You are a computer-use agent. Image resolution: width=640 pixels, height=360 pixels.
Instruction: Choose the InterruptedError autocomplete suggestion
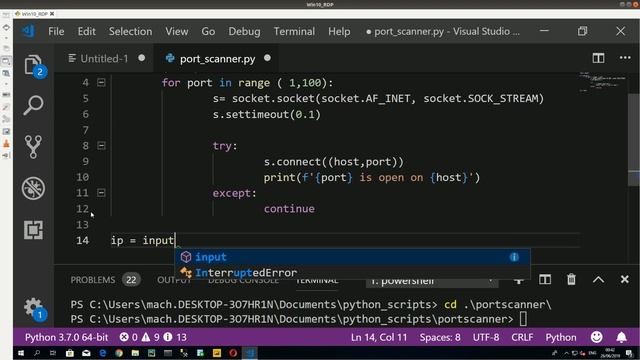pyautogui.click(x=353, y=272)
